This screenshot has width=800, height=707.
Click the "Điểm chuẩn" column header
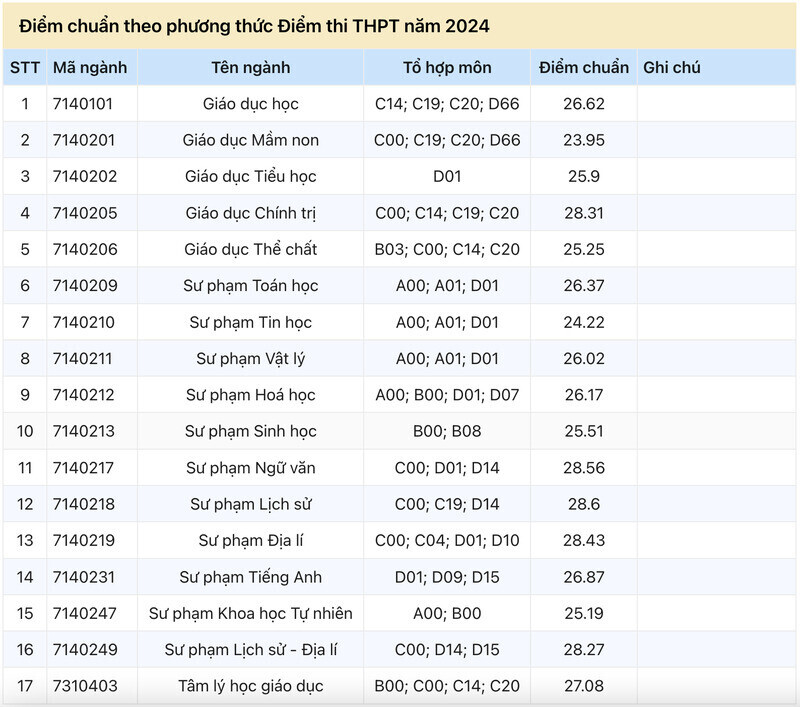click(583, 68)
